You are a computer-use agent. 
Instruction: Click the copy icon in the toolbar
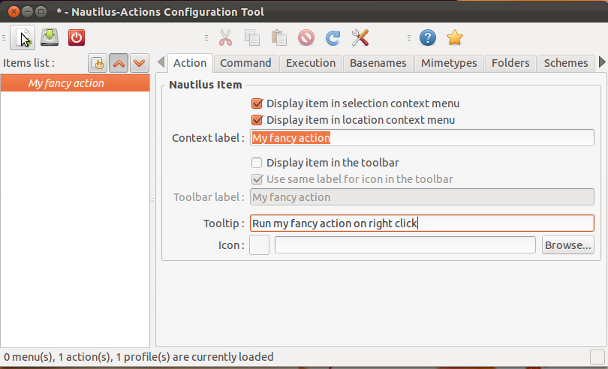pyautogui.click(x=252, y=38)
